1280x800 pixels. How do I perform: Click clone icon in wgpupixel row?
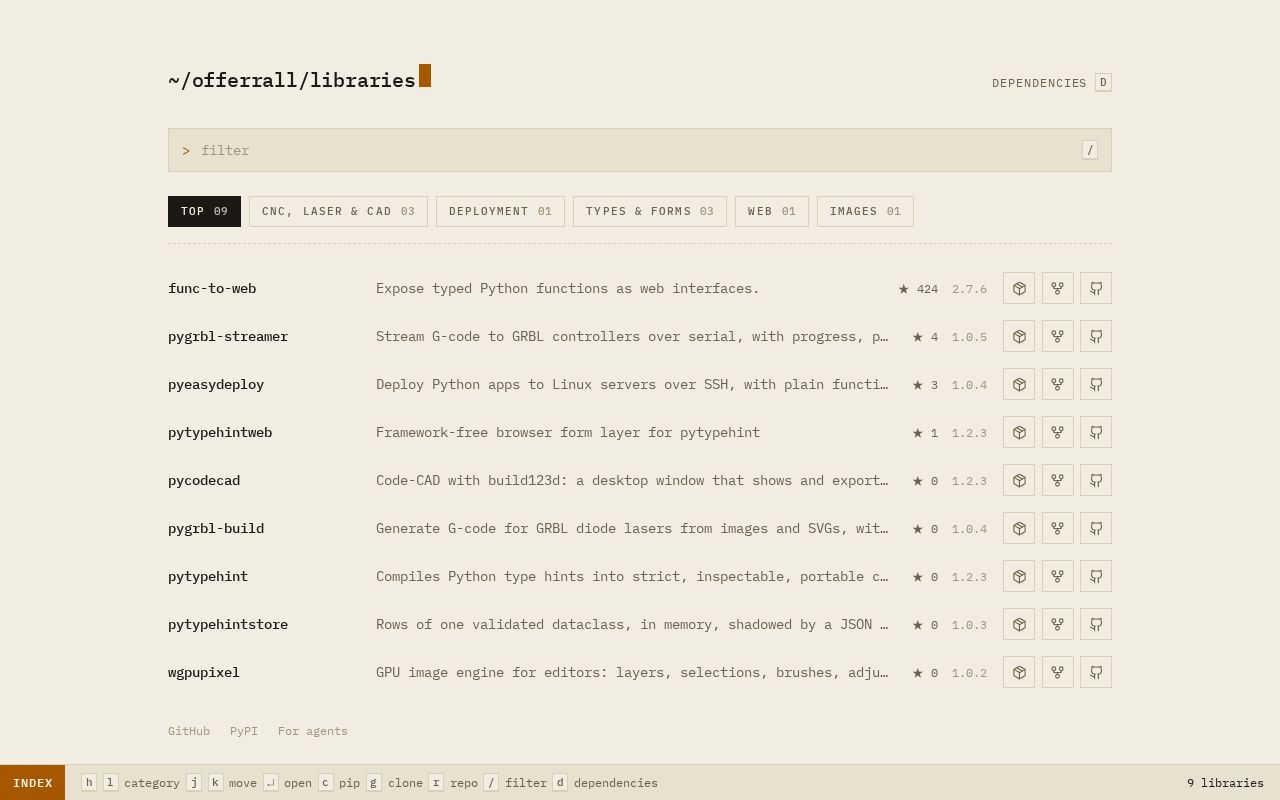(1057, 672)
